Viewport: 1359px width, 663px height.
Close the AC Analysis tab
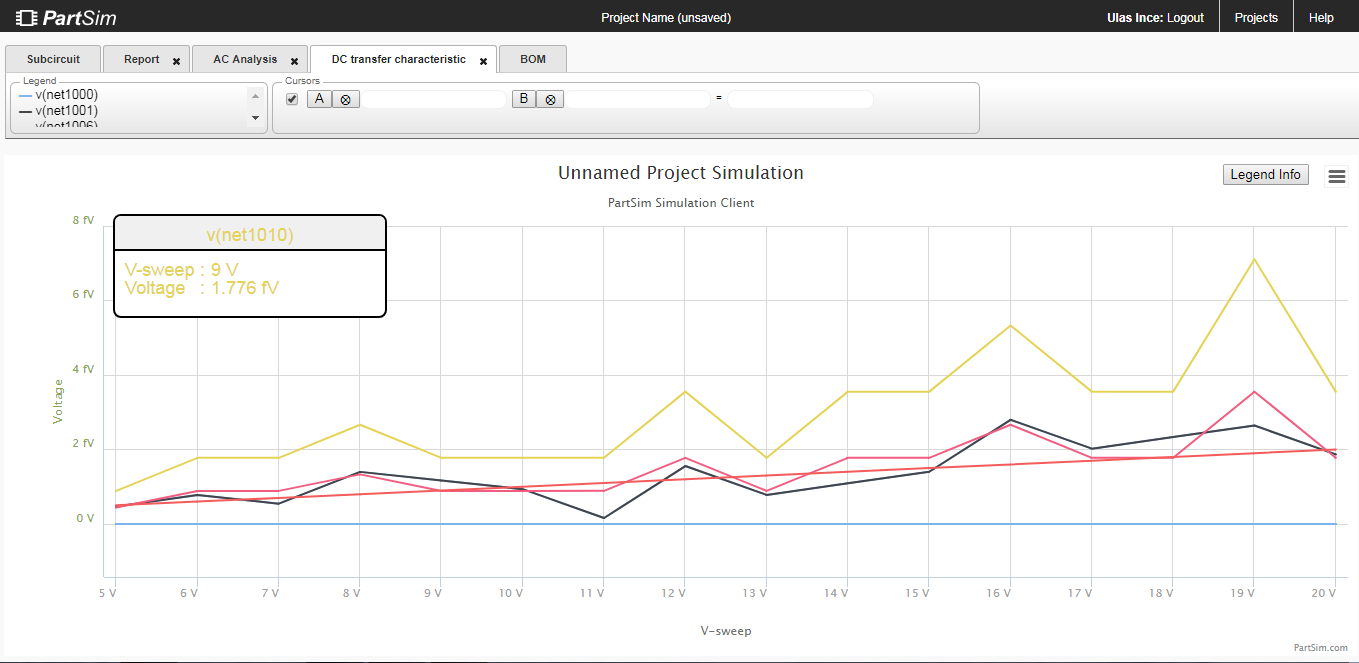point(295,61)
